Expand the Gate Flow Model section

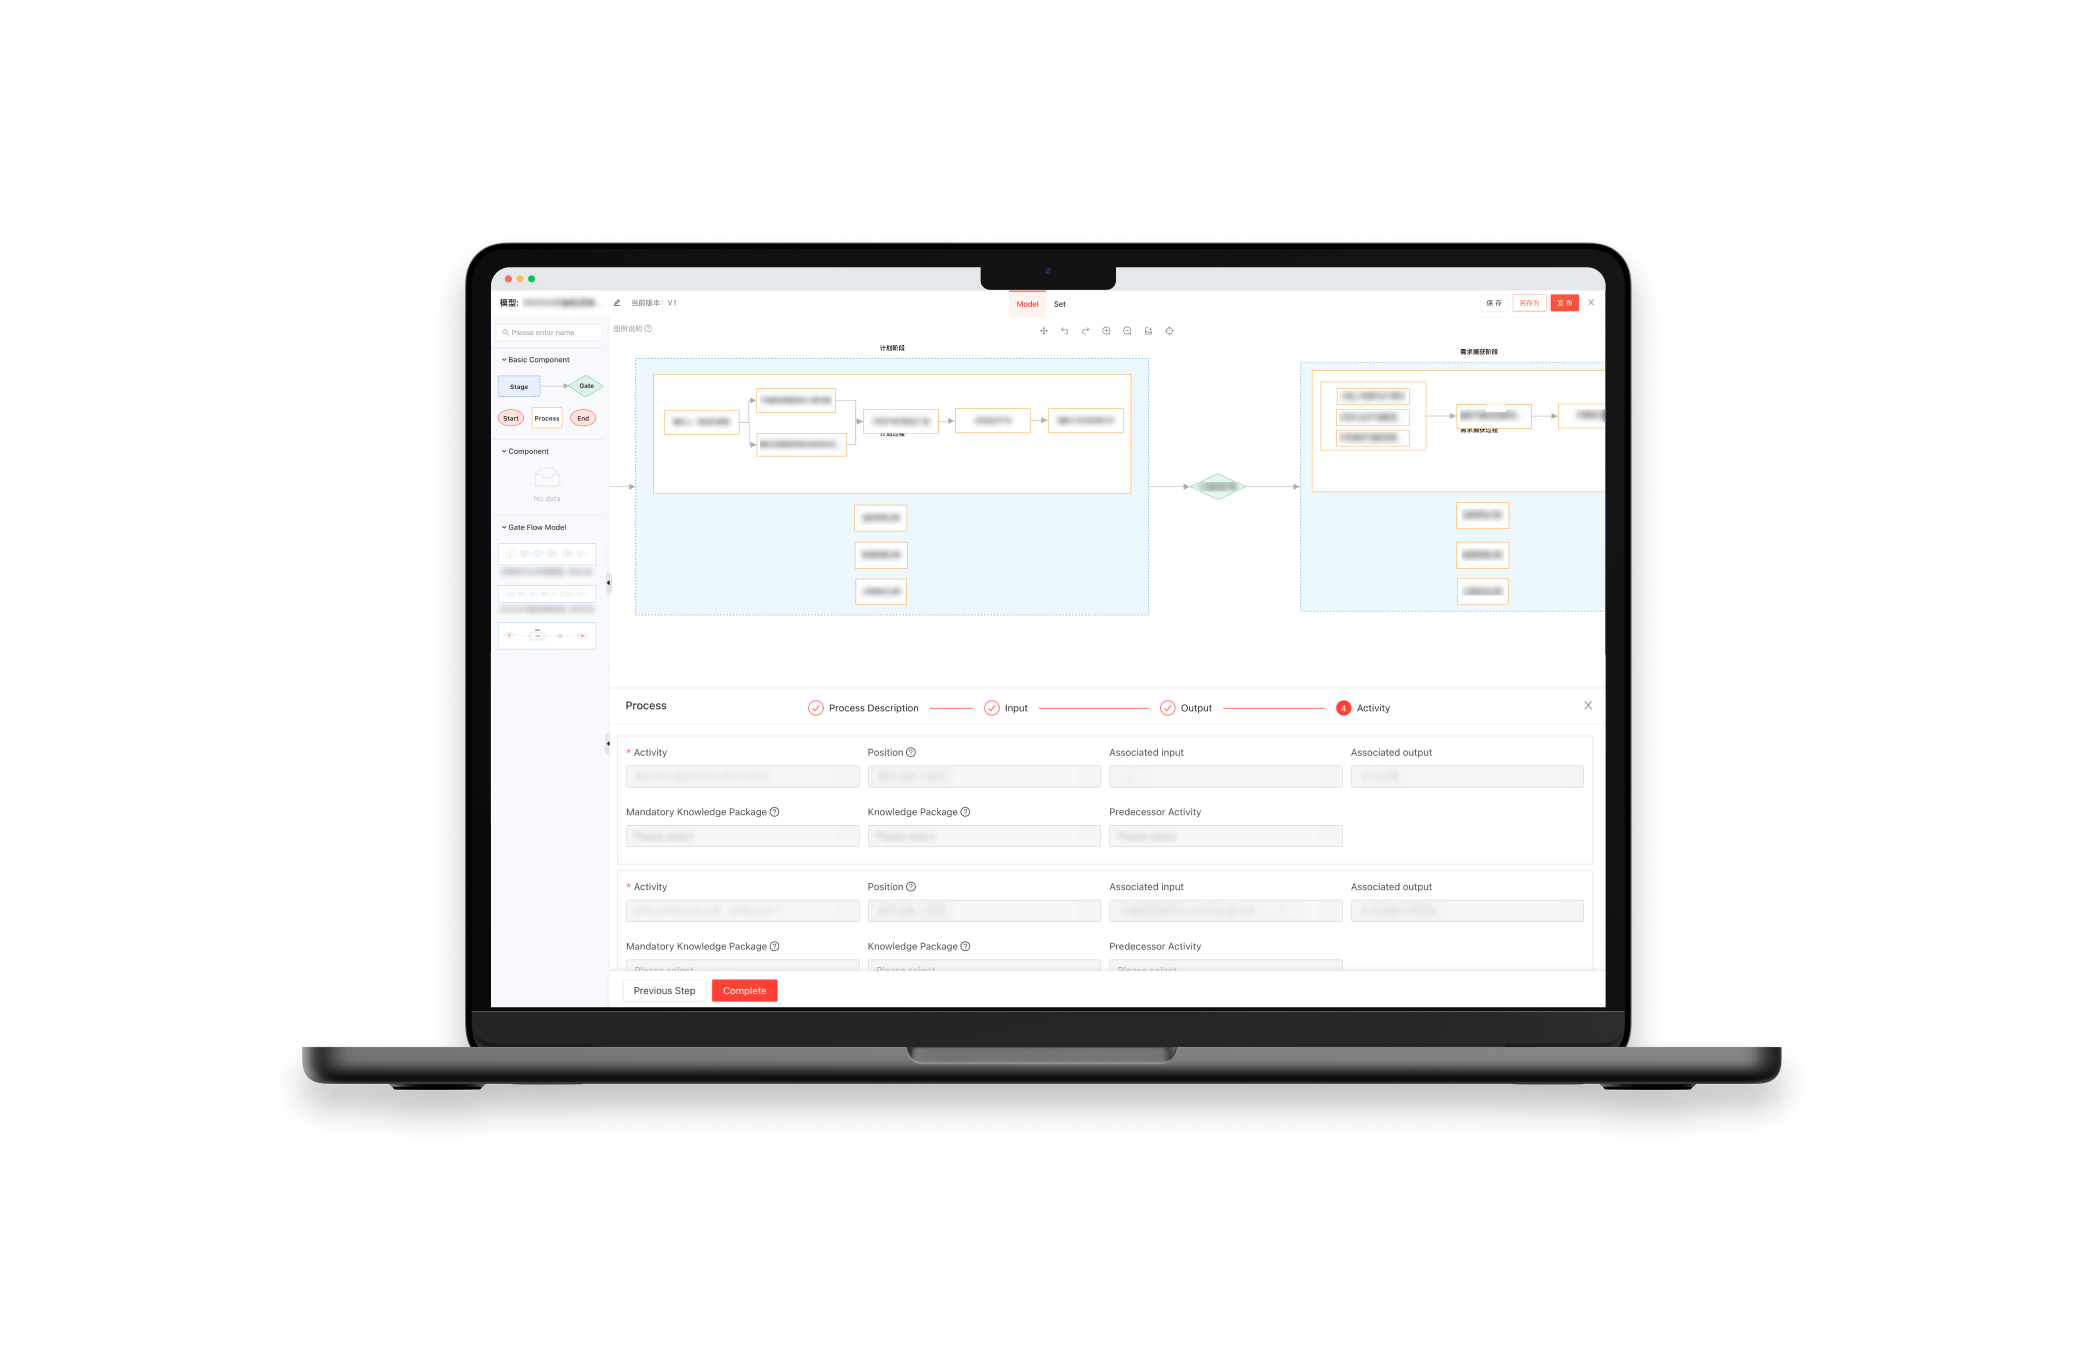[x=507, y=527]
